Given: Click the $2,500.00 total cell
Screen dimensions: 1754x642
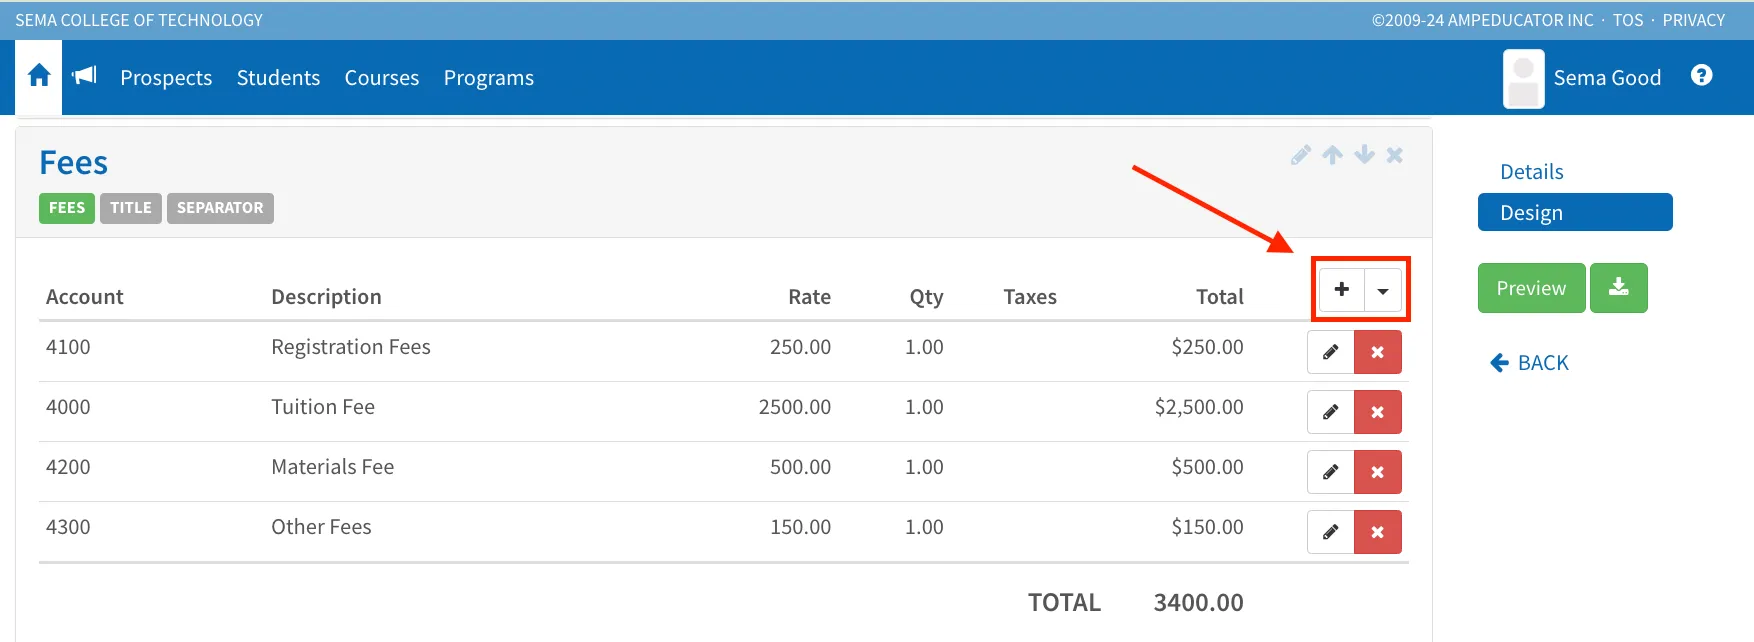Looking at the screenshot, I should pyautogui.click(x=1199, y=407).
